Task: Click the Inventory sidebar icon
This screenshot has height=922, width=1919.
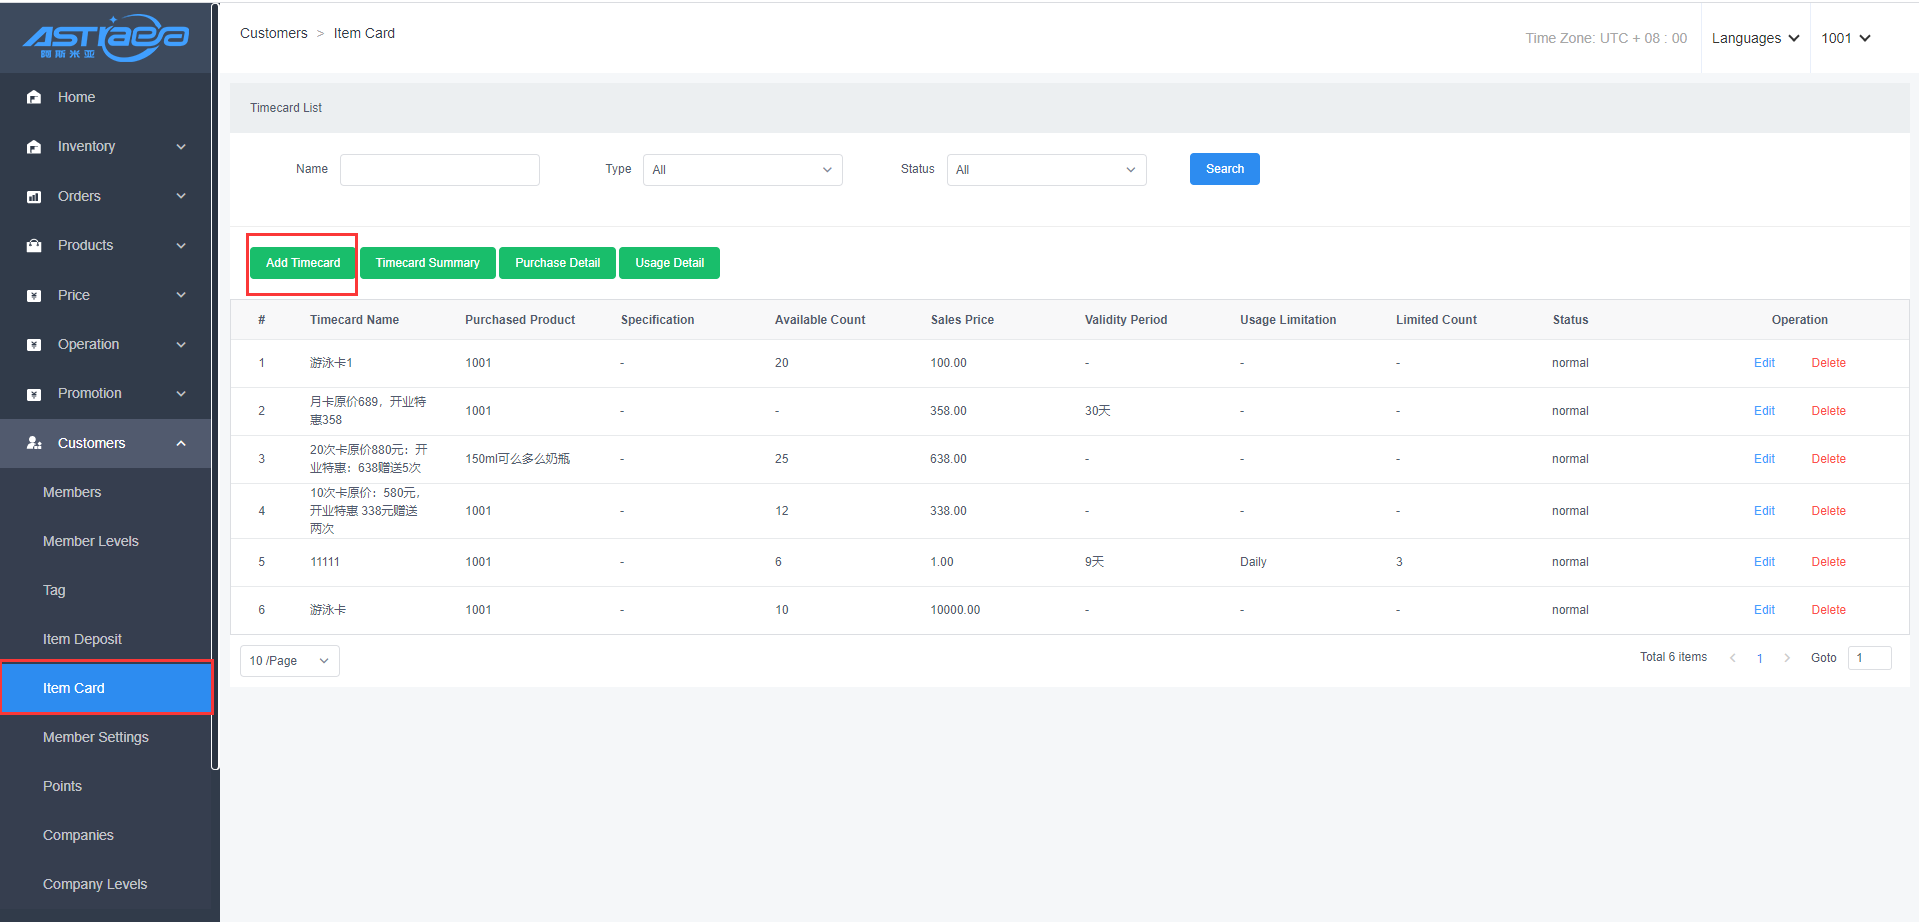Action: click(x=34, y=147)
